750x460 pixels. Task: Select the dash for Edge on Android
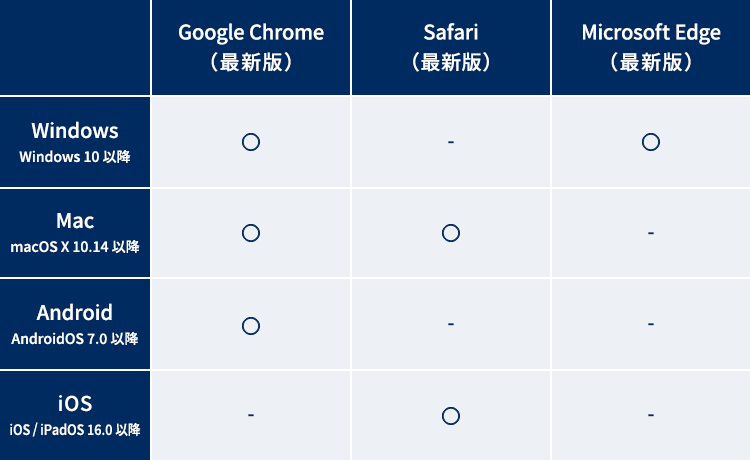pyautogui.click(x=651, y=325)
